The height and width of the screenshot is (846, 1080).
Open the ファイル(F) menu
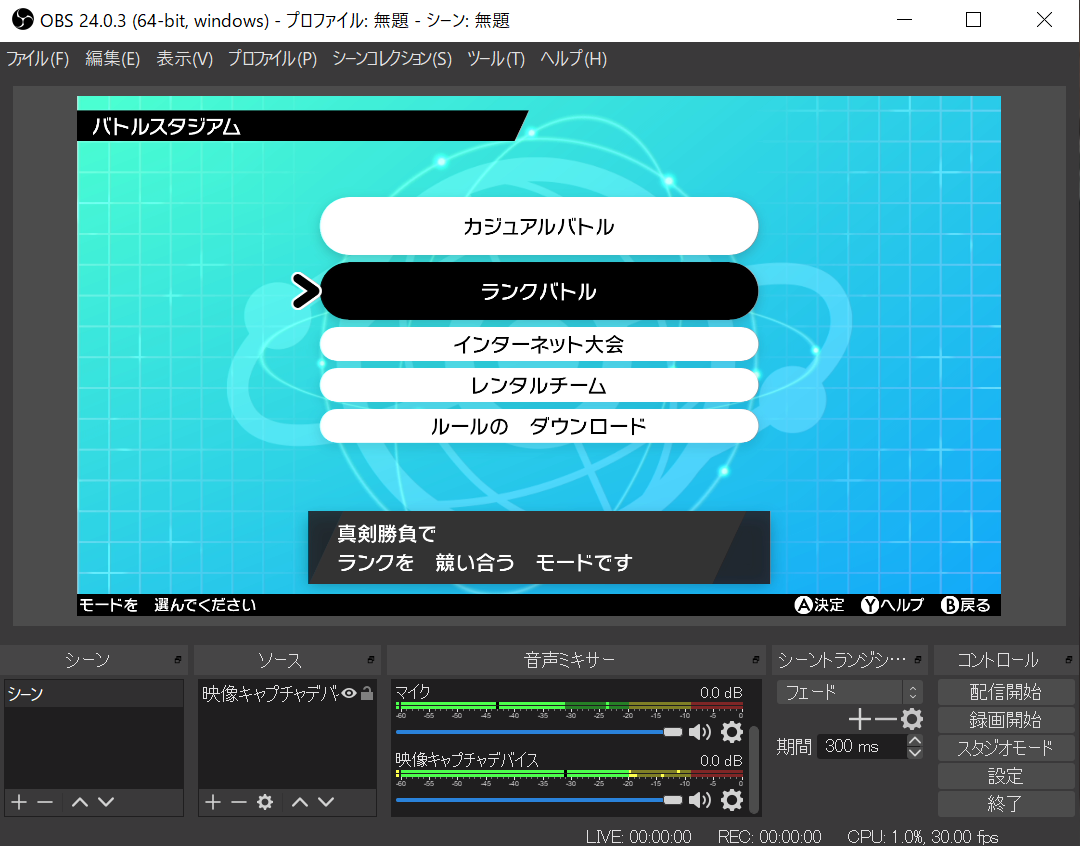point(38,59)
